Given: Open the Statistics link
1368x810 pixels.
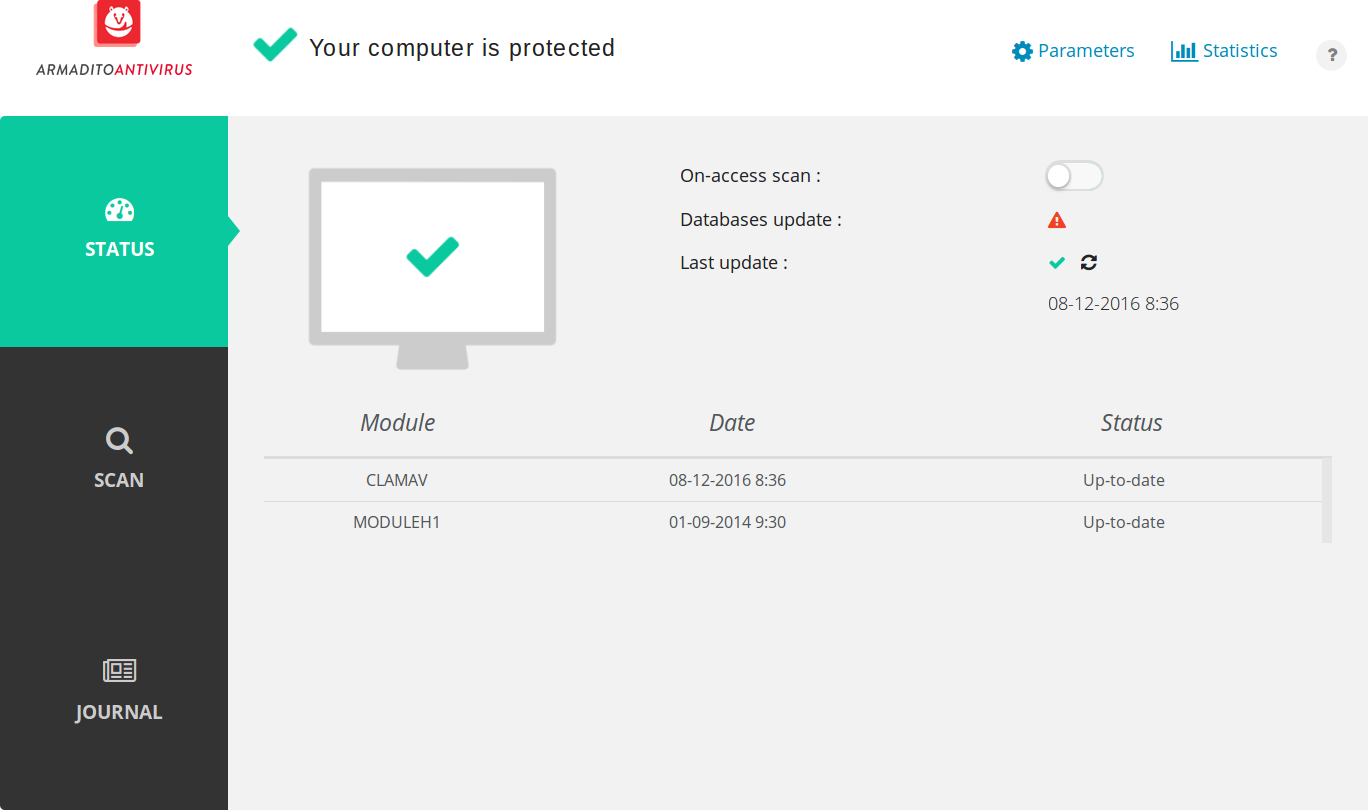Looking at the screenshot, I should (x=1240, y=51).
